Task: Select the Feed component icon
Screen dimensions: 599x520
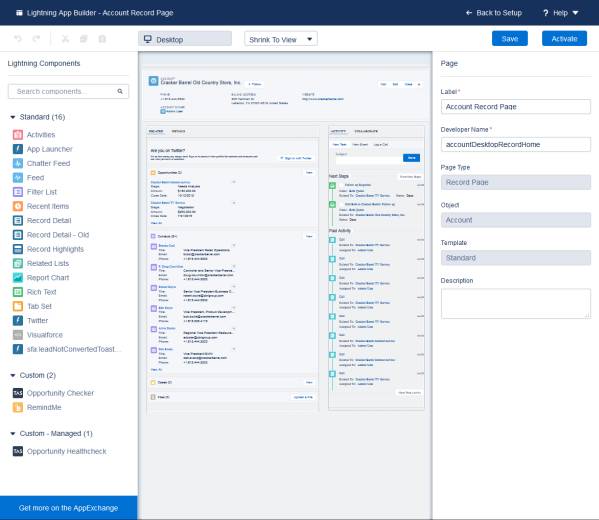Action: [x=18, y=178]
